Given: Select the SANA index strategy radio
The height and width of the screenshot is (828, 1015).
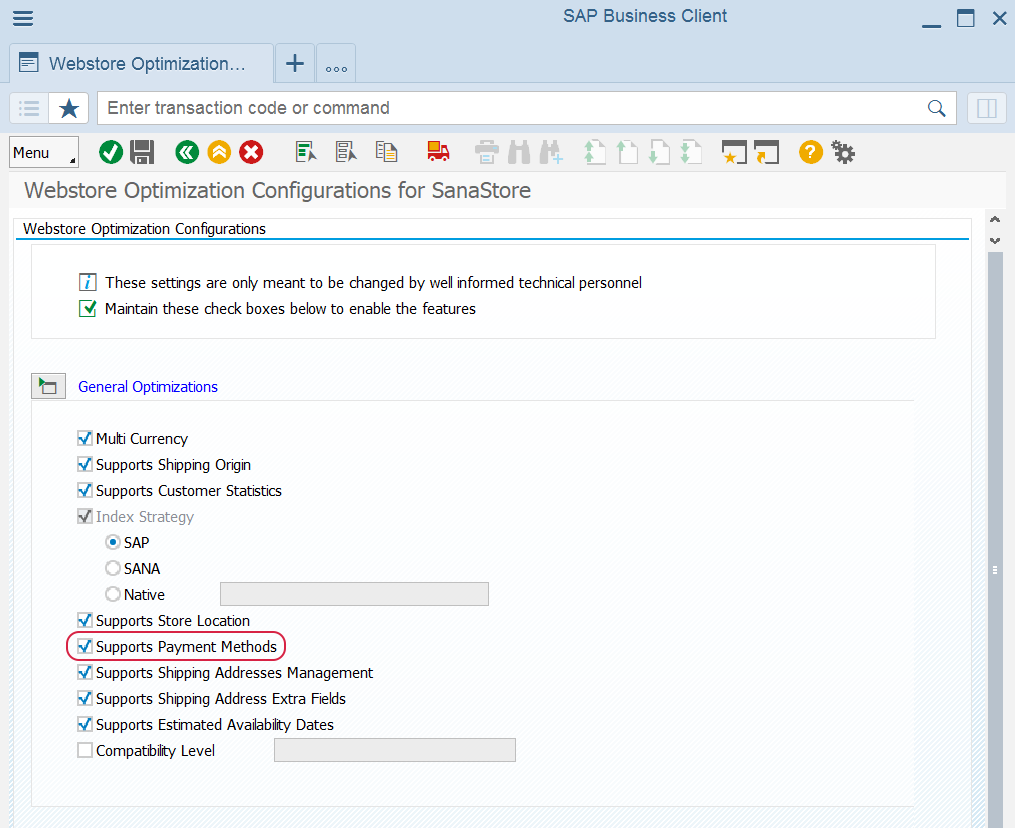Looking at the screenshot, I should pos(113,568).
